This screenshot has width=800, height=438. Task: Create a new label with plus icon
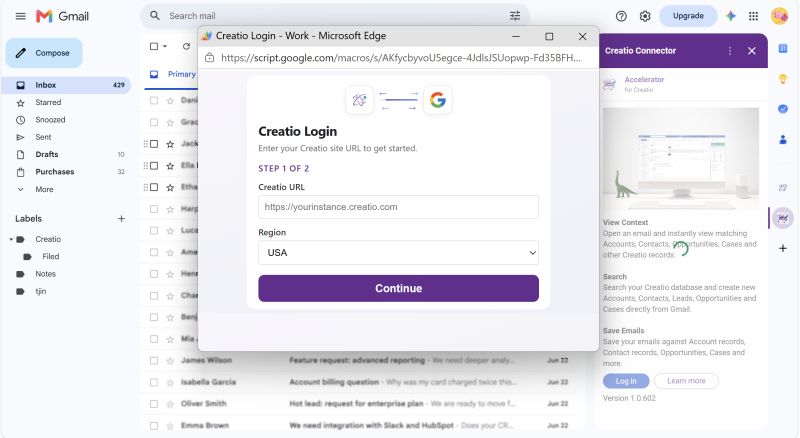point(121,218)
